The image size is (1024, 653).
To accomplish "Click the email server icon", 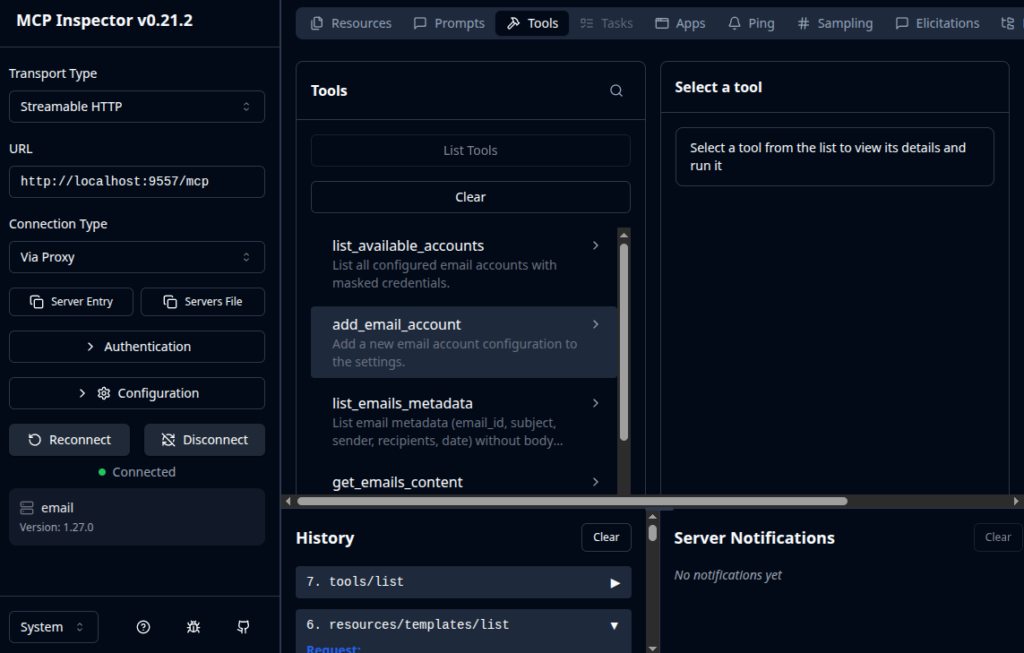I will pyautogui.click(x=27, y=507).
